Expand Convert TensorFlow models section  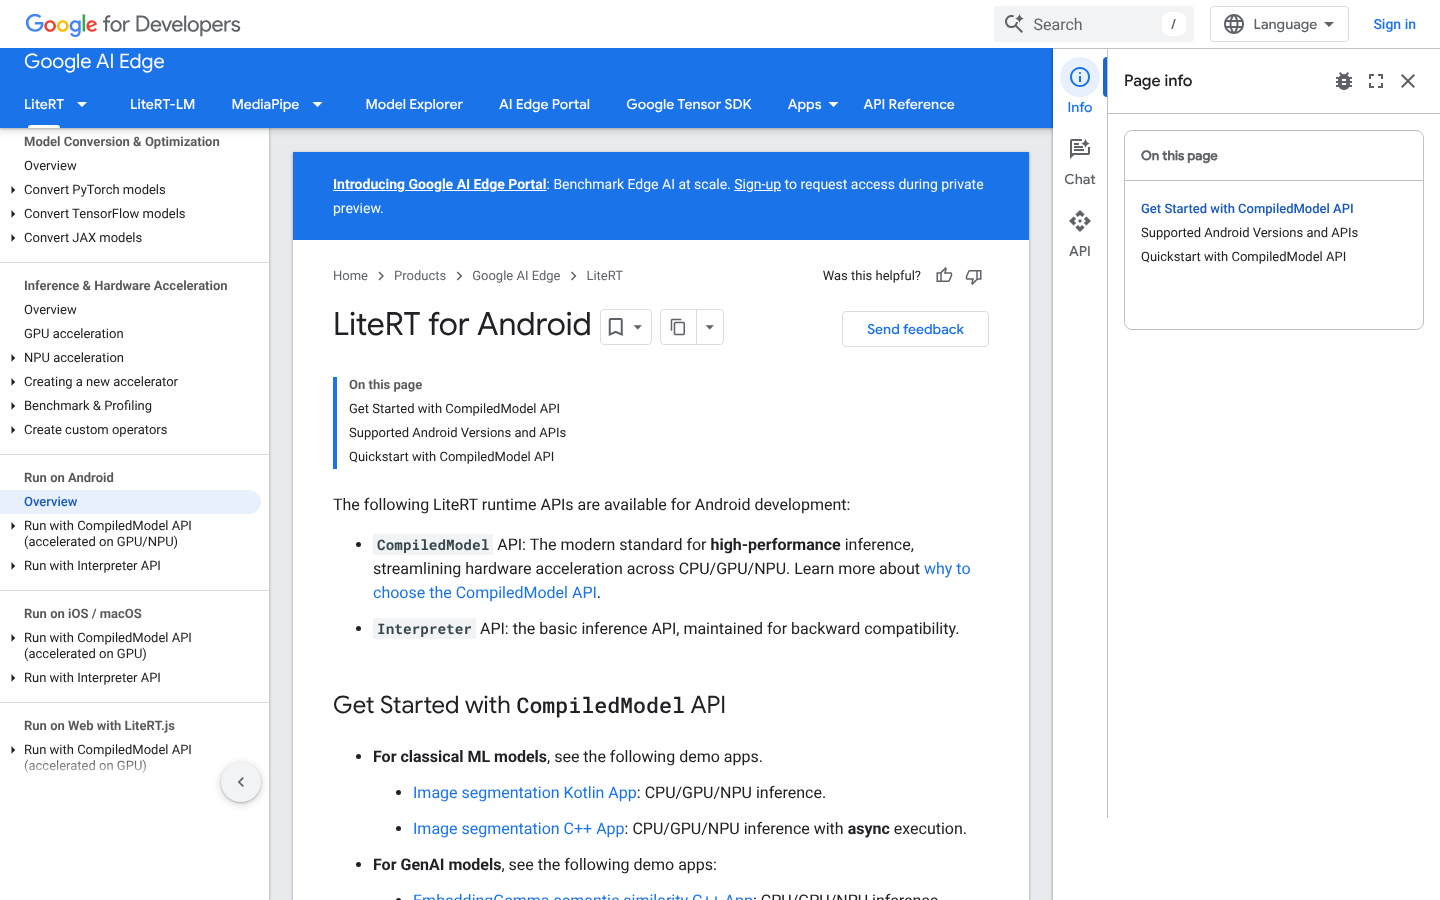tap(13, 214)
